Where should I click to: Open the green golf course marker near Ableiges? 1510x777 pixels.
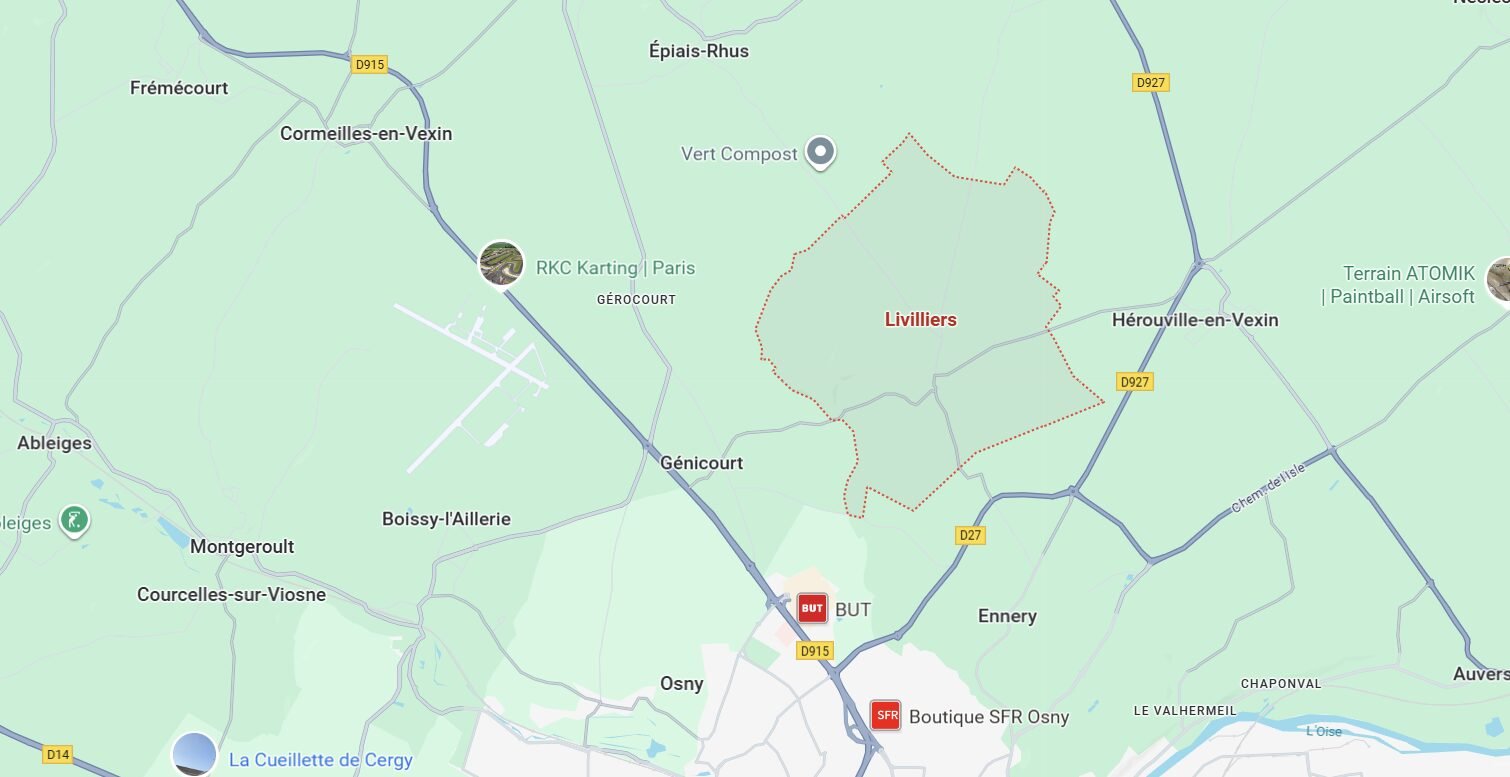[75, 520]
